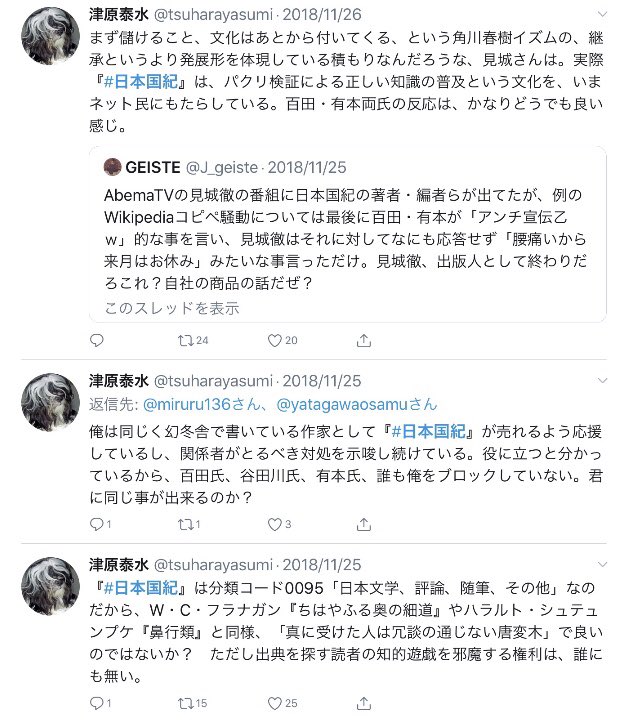Reply to the second tweet about 幻冬舎
This screenshot has height=721, width=625.
[100, 524]
